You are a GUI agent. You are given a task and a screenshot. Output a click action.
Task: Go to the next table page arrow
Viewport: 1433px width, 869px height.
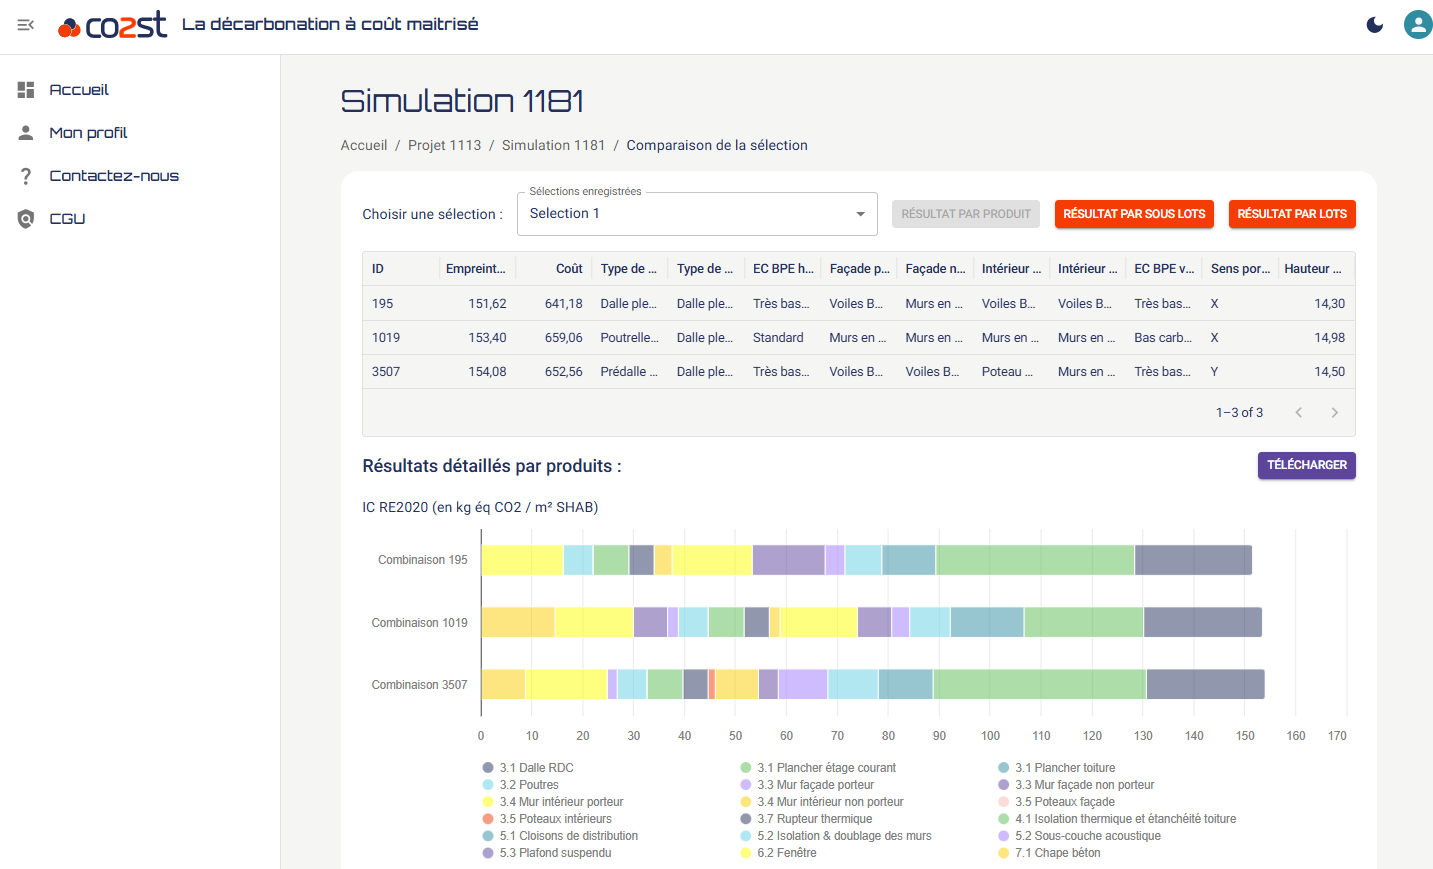point(1334,413)
